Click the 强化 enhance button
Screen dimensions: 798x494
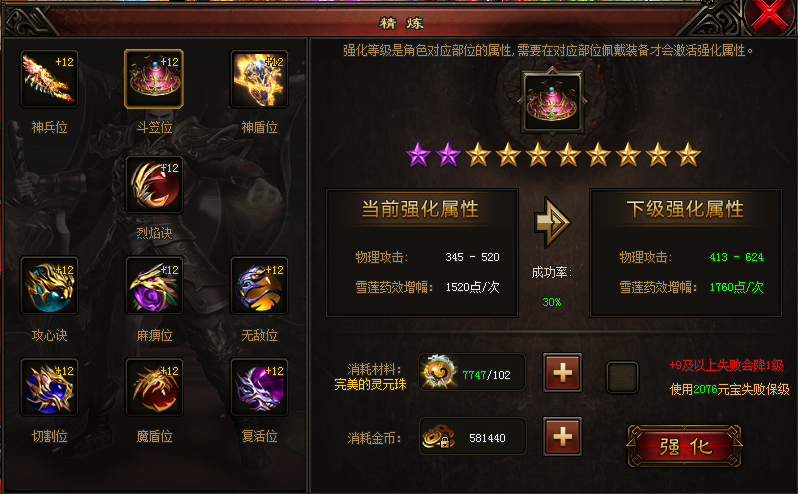pyautogui.click(x=684, y=447)
